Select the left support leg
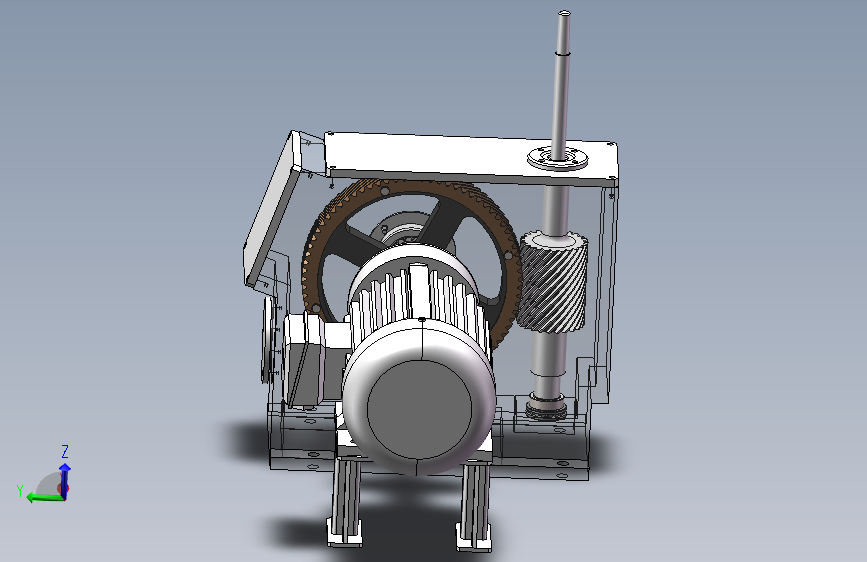Viewport: 867px width, 562px height. pyautogui.click(x=346, y=502)
